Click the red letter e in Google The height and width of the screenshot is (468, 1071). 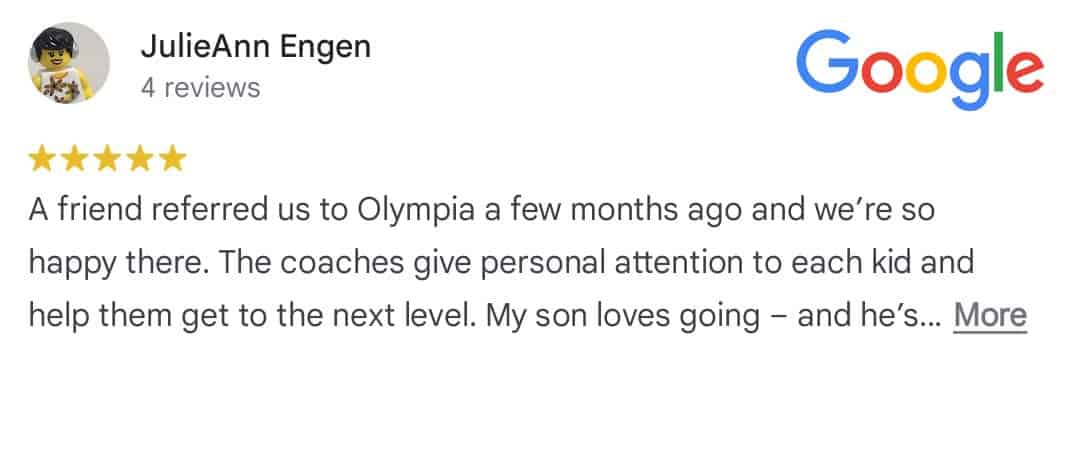[1027, 72]
